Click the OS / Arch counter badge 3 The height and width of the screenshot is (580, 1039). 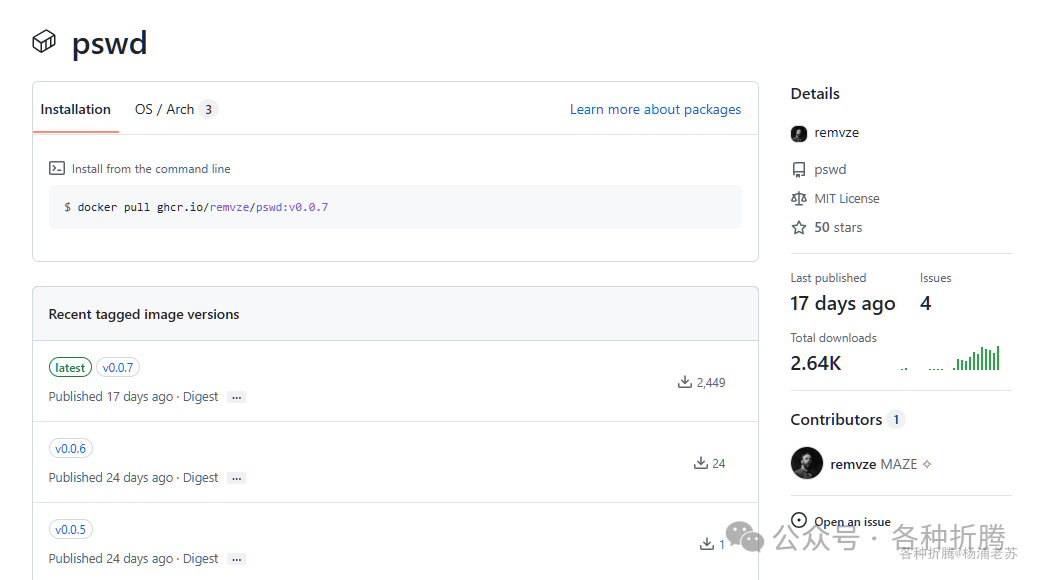pos(208,109)
